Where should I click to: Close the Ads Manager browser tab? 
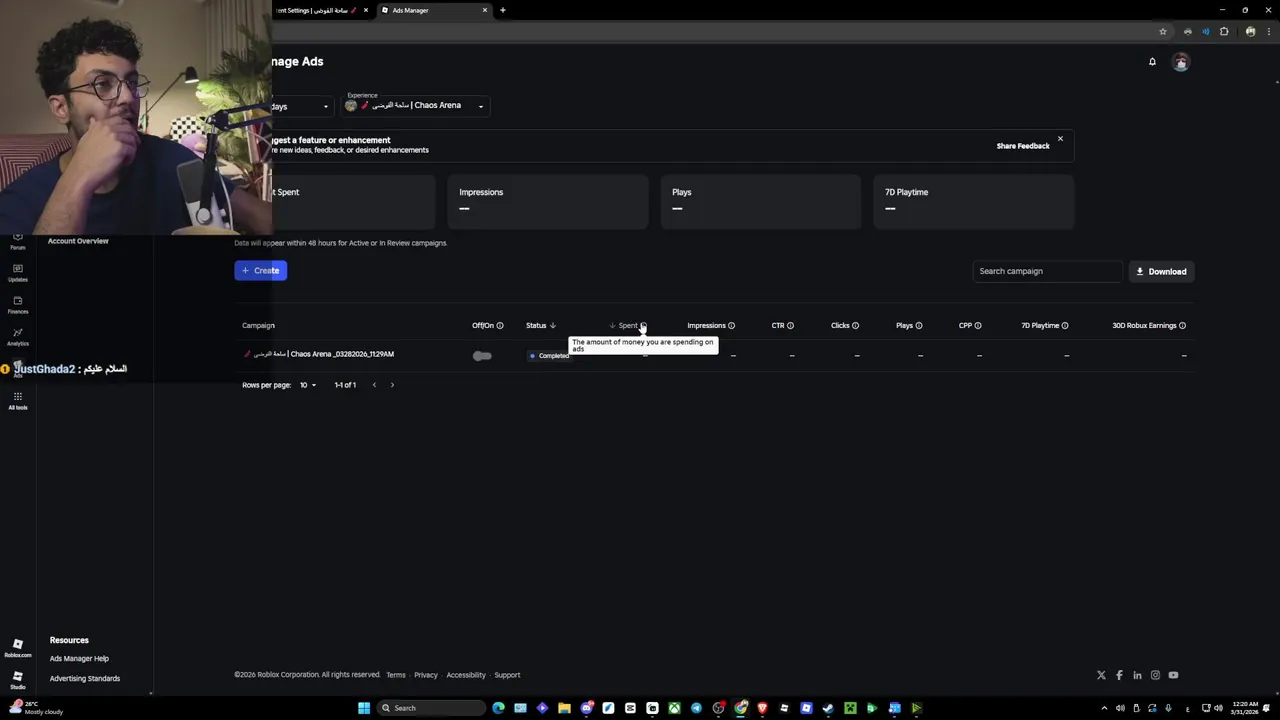485,10
